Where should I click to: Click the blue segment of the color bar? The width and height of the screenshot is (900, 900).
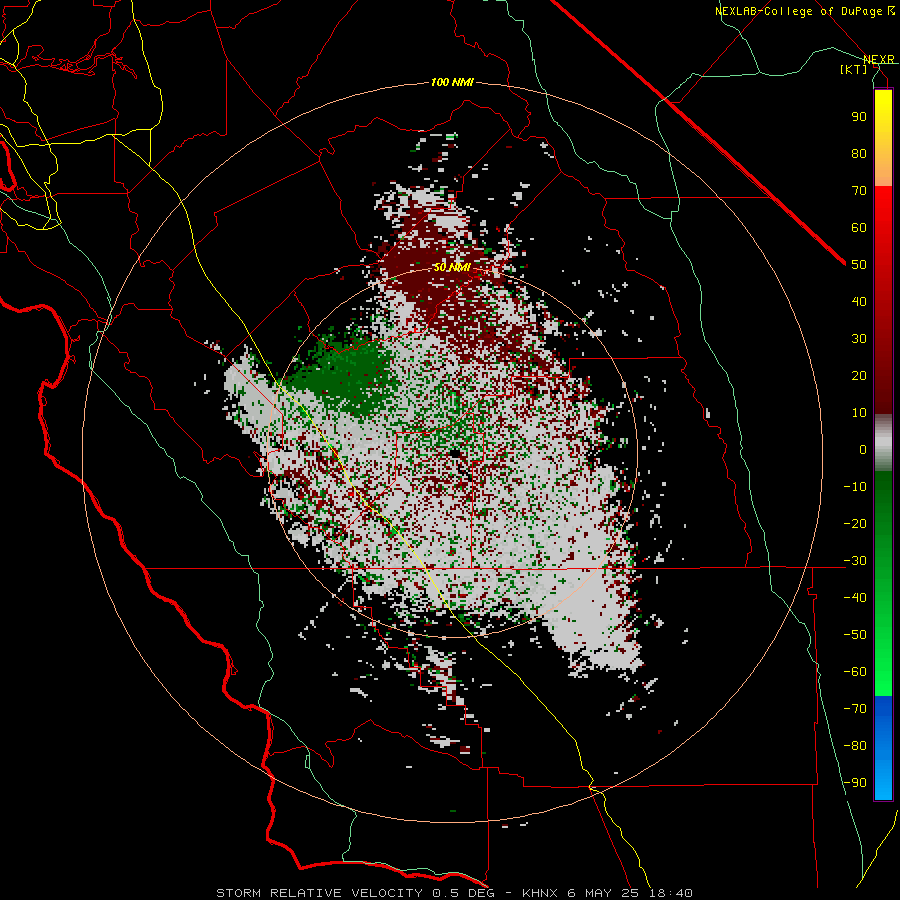pyautogui.click(x=883, y=747)
